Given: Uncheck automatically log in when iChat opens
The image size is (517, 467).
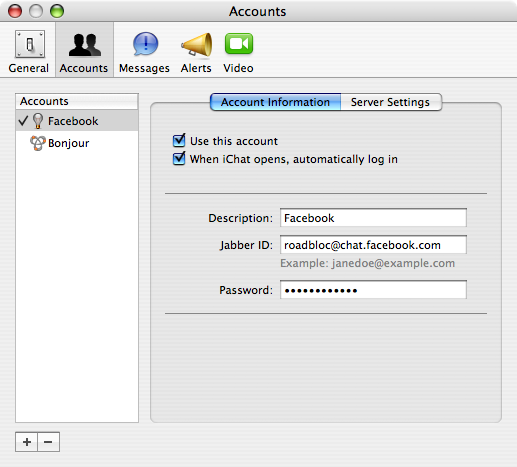Looking at the screenshot, I should (179, 158).
